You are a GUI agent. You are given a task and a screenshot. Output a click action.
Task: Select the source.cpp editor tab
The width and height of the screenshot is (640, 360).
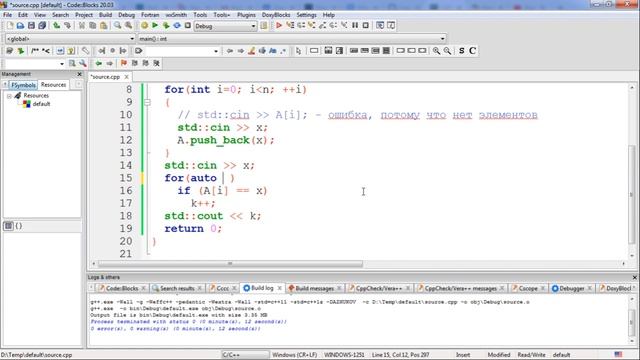(105, 77)
